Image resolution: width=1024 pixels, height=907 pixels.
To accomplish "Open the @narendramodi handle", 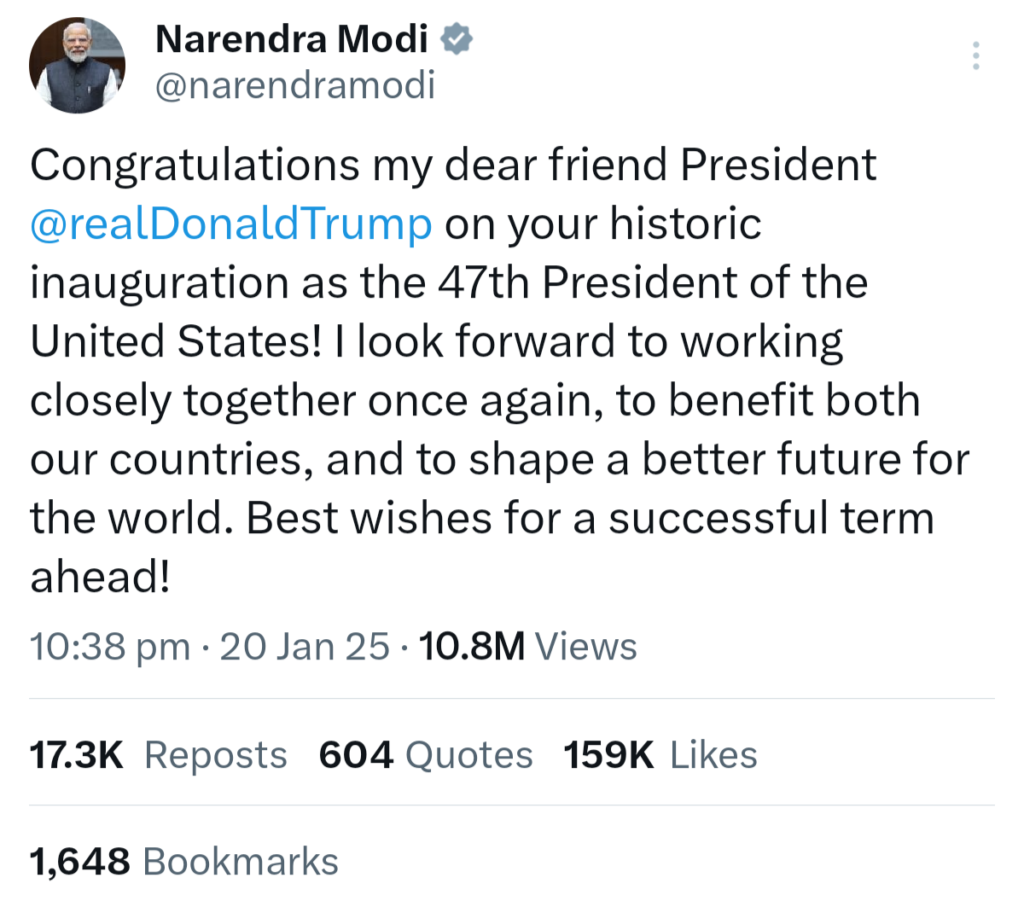I will pyautogui.click(x=295, y=86).
